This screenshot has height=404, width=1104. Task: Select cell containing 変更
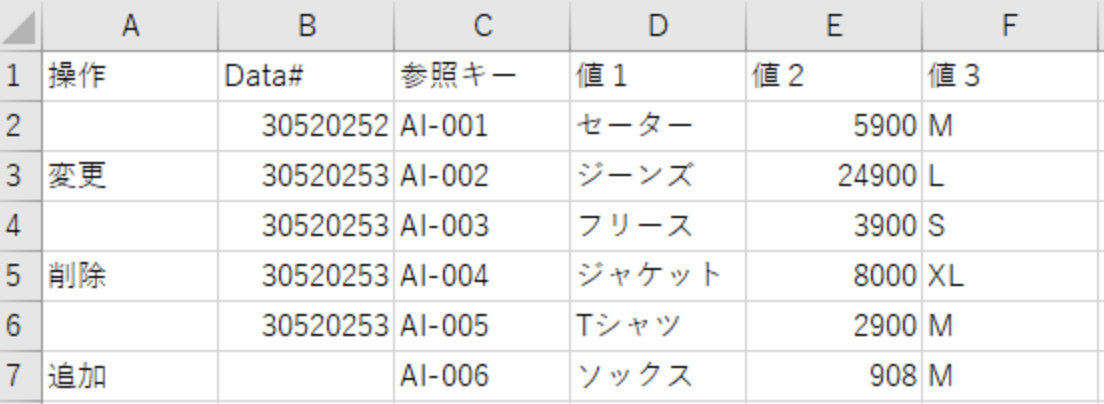pos(130,176)
